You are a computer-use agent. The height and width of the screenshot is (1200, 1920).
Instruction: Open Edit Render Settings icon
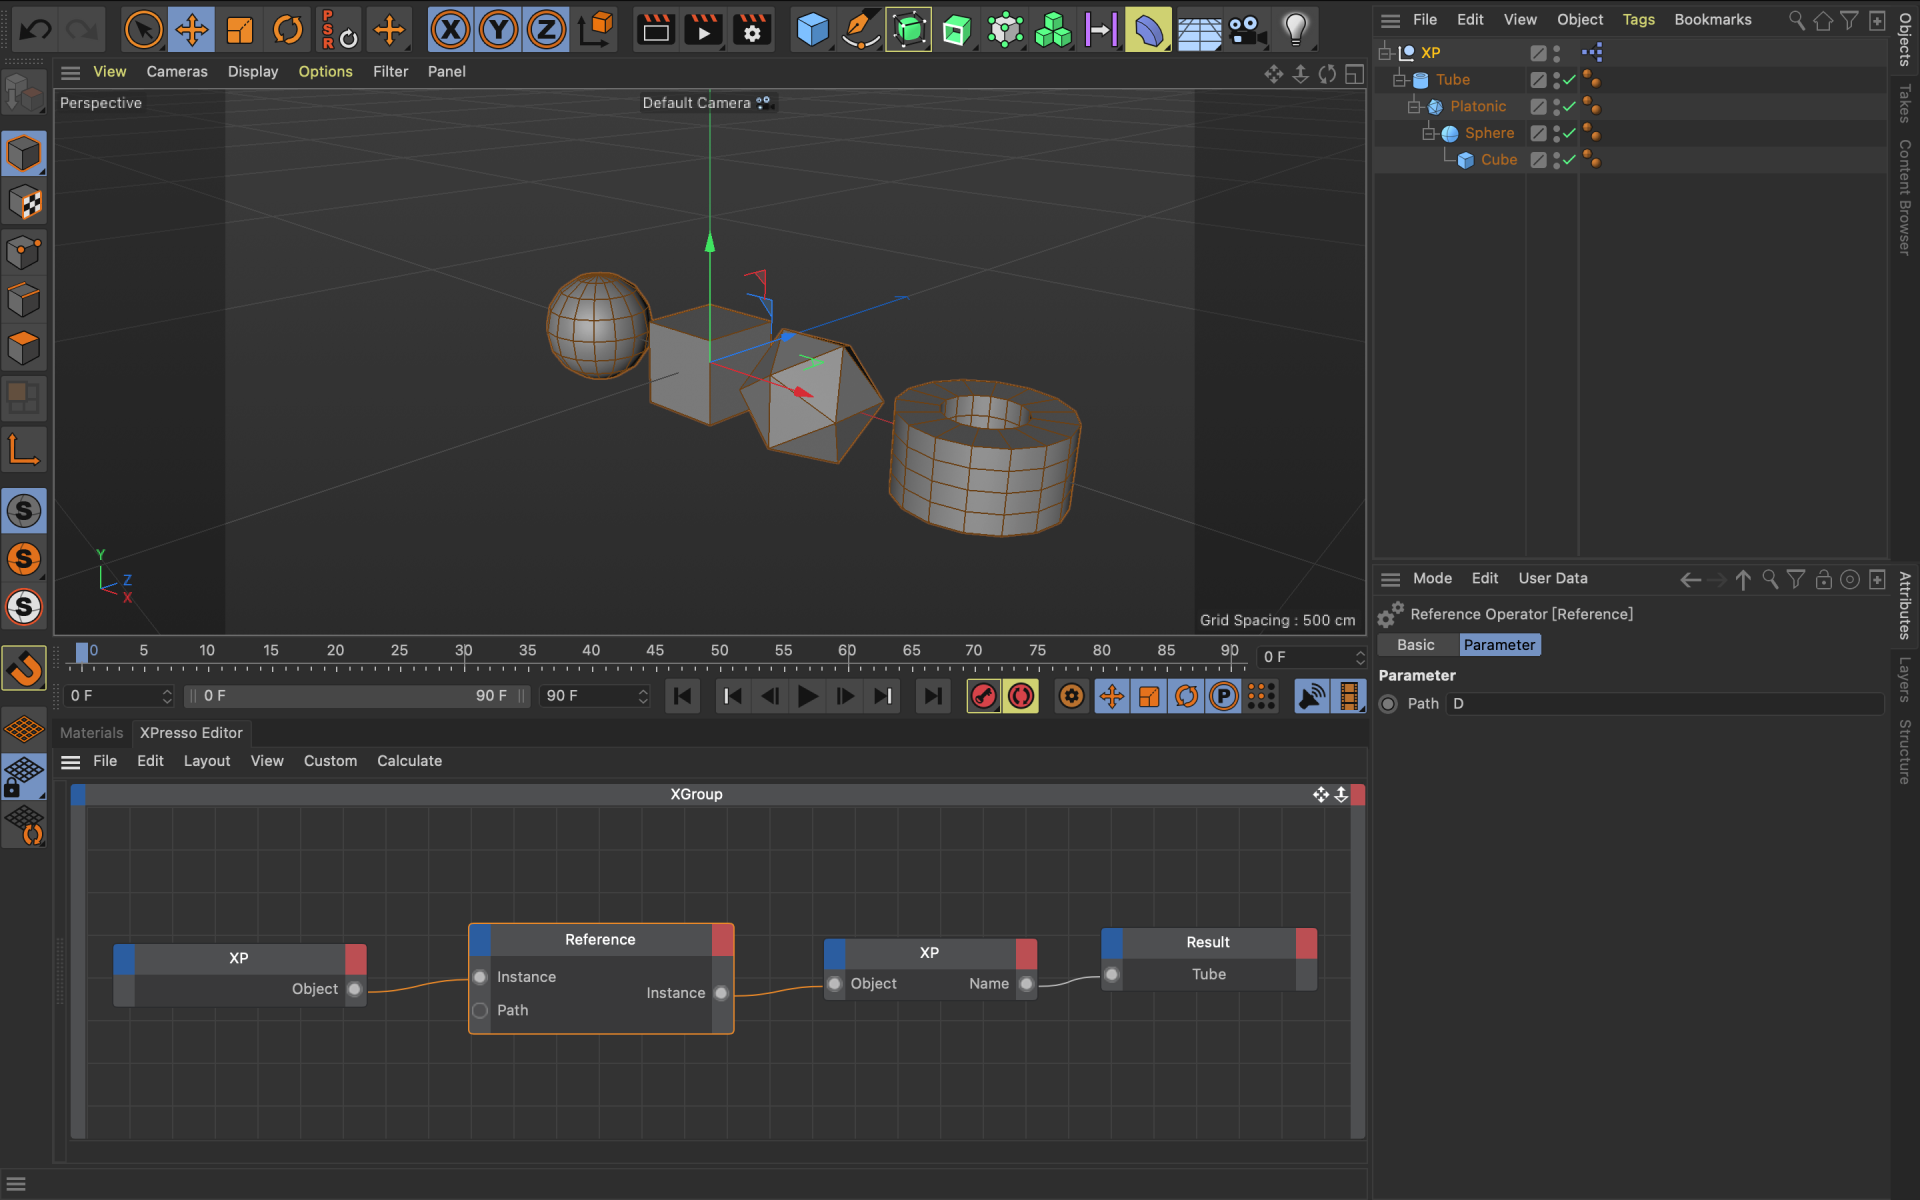point(752,30)
